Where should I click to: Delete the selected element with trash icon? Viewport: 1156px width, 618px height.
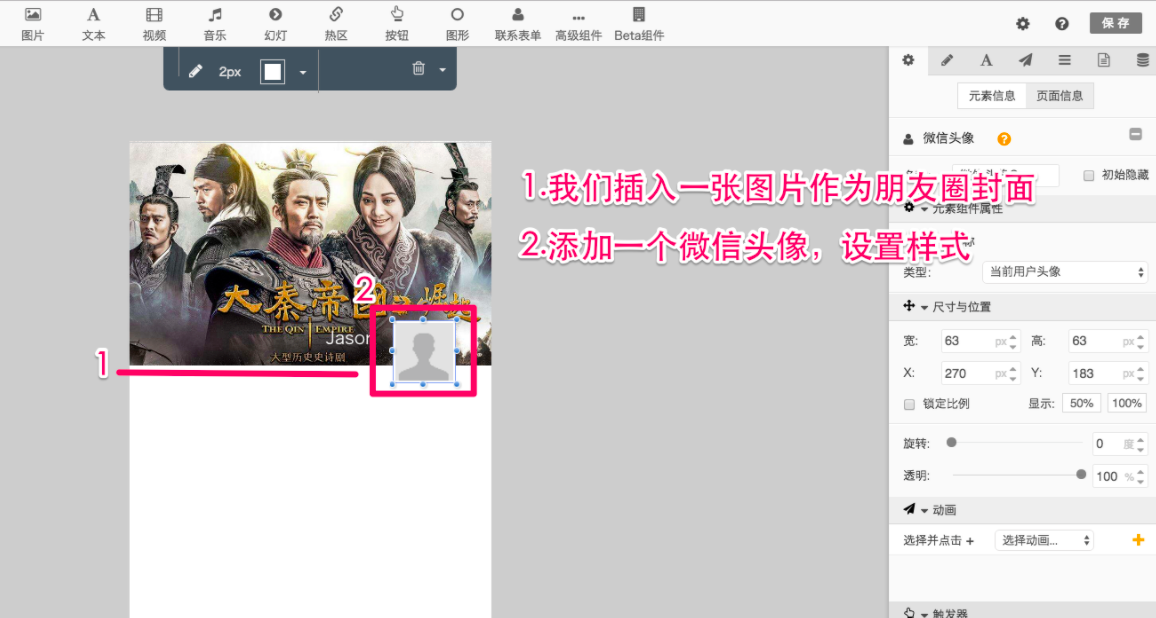click(x=418, y=69)
